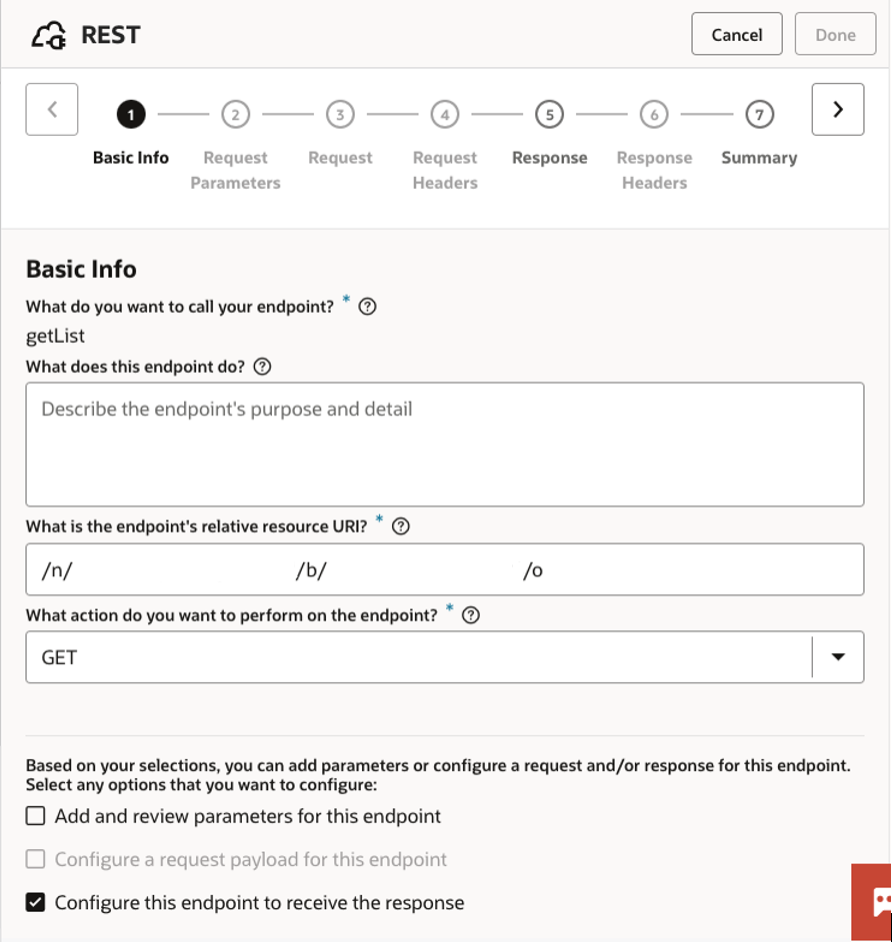
Task: Open help for endpoint action question
Action: coord(471,616)
